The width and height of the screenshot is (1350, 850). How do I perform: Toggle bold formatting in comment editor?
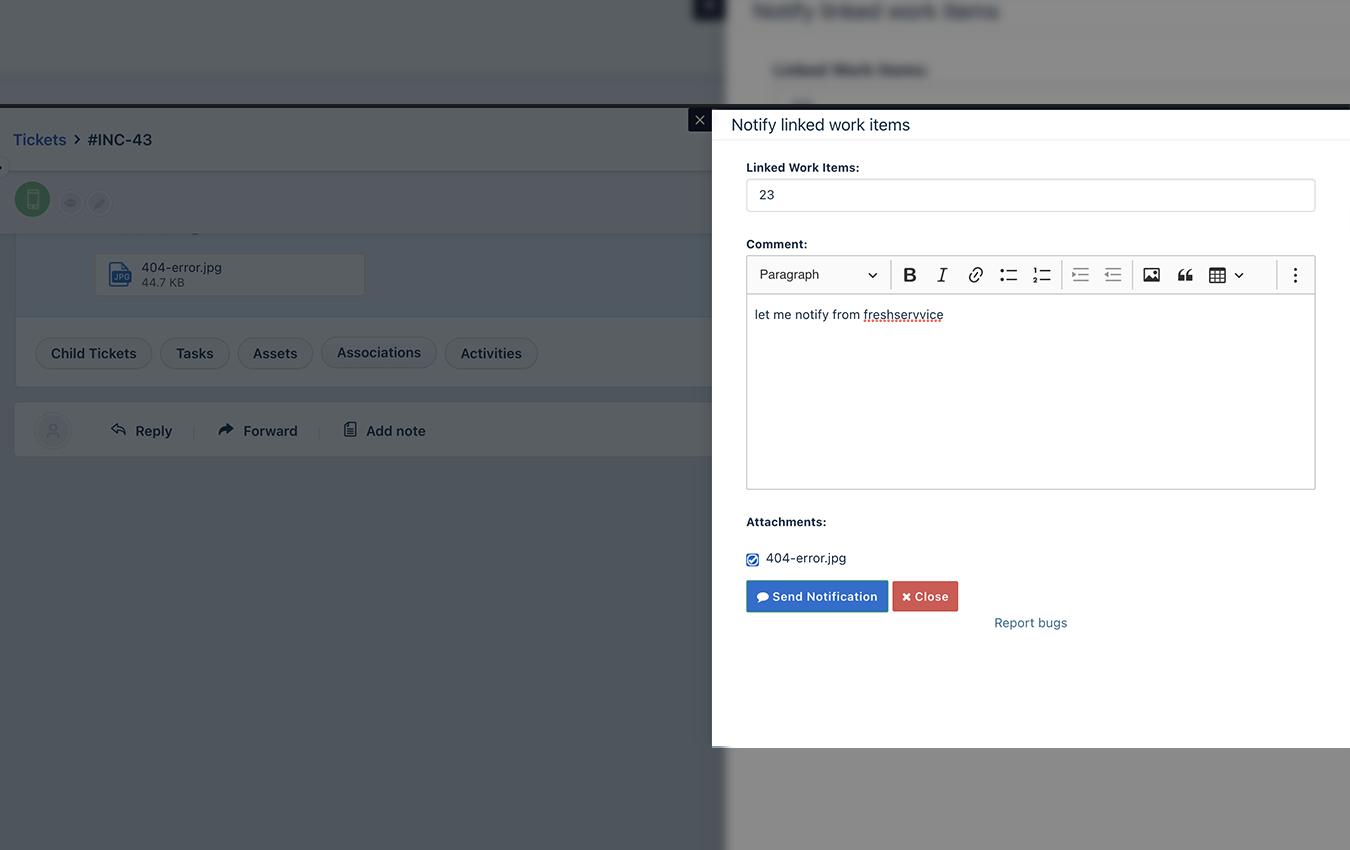(909, 275)
